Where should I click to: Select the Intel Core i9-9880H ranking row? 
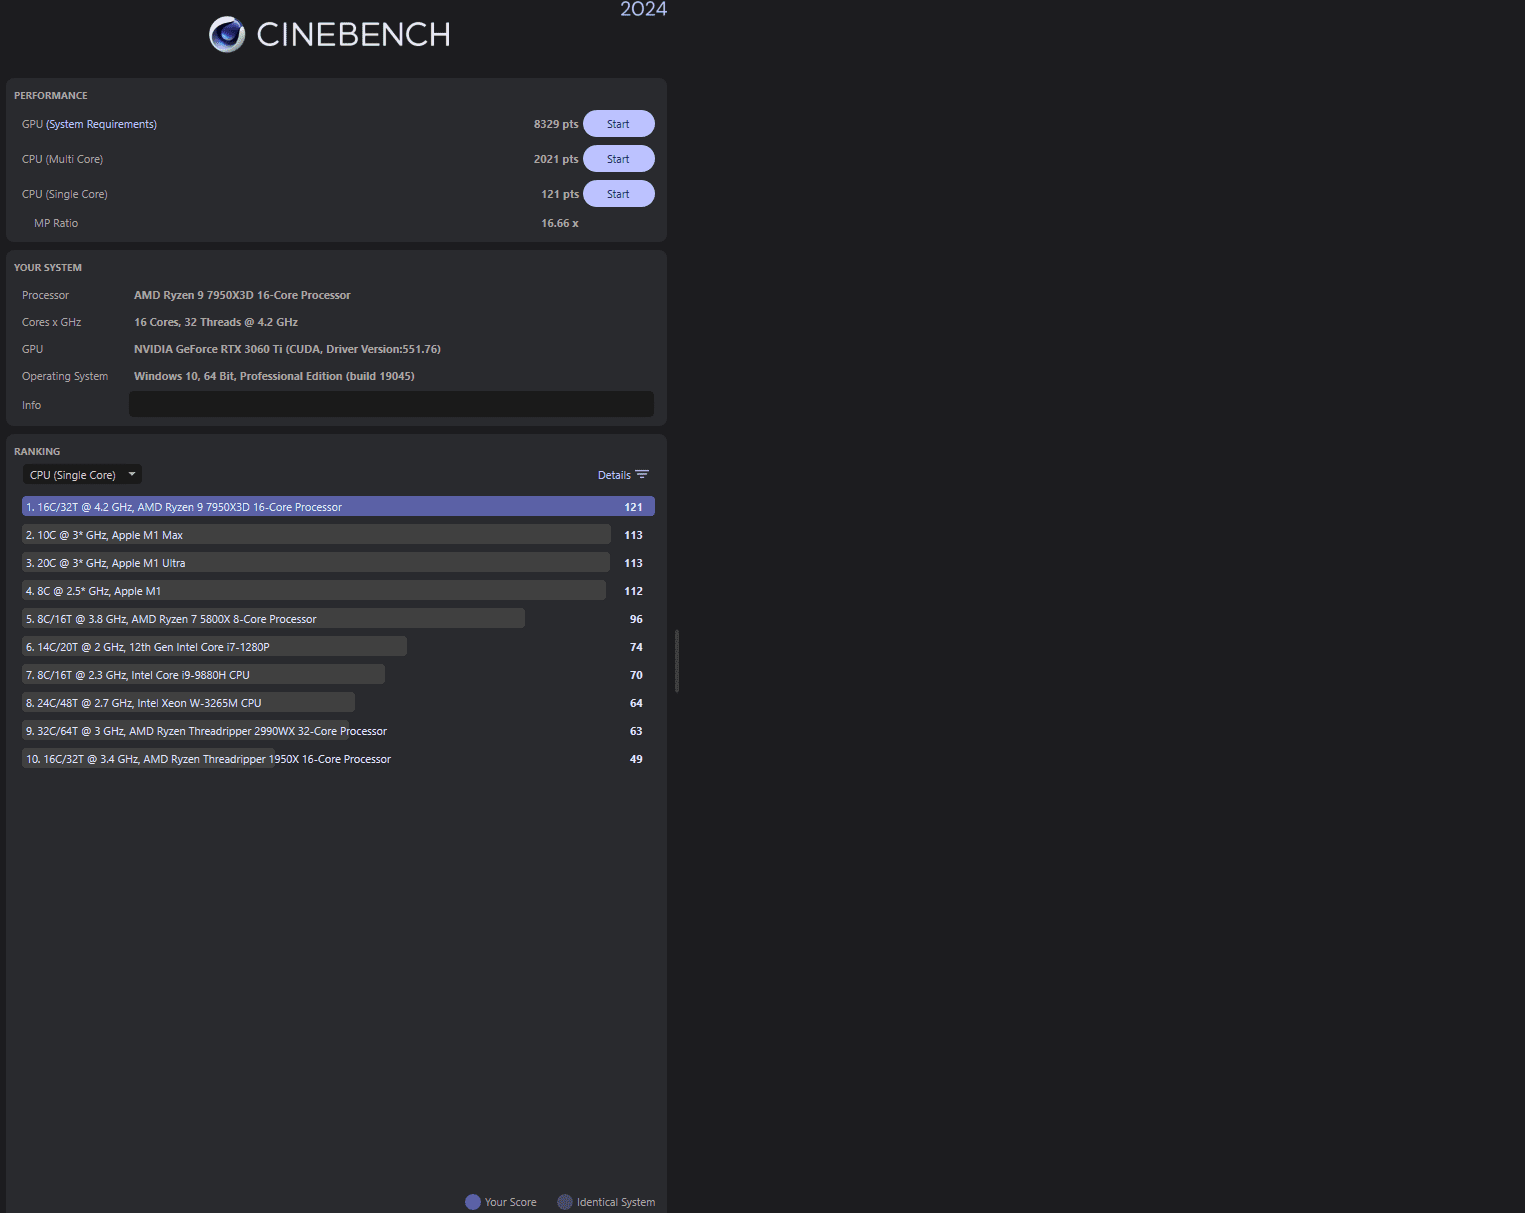(x=338, y=675)
